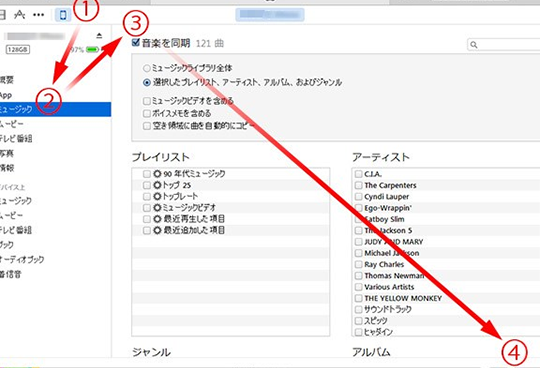Select ミュージックライブラリ全体 radio button

[147, 68]
